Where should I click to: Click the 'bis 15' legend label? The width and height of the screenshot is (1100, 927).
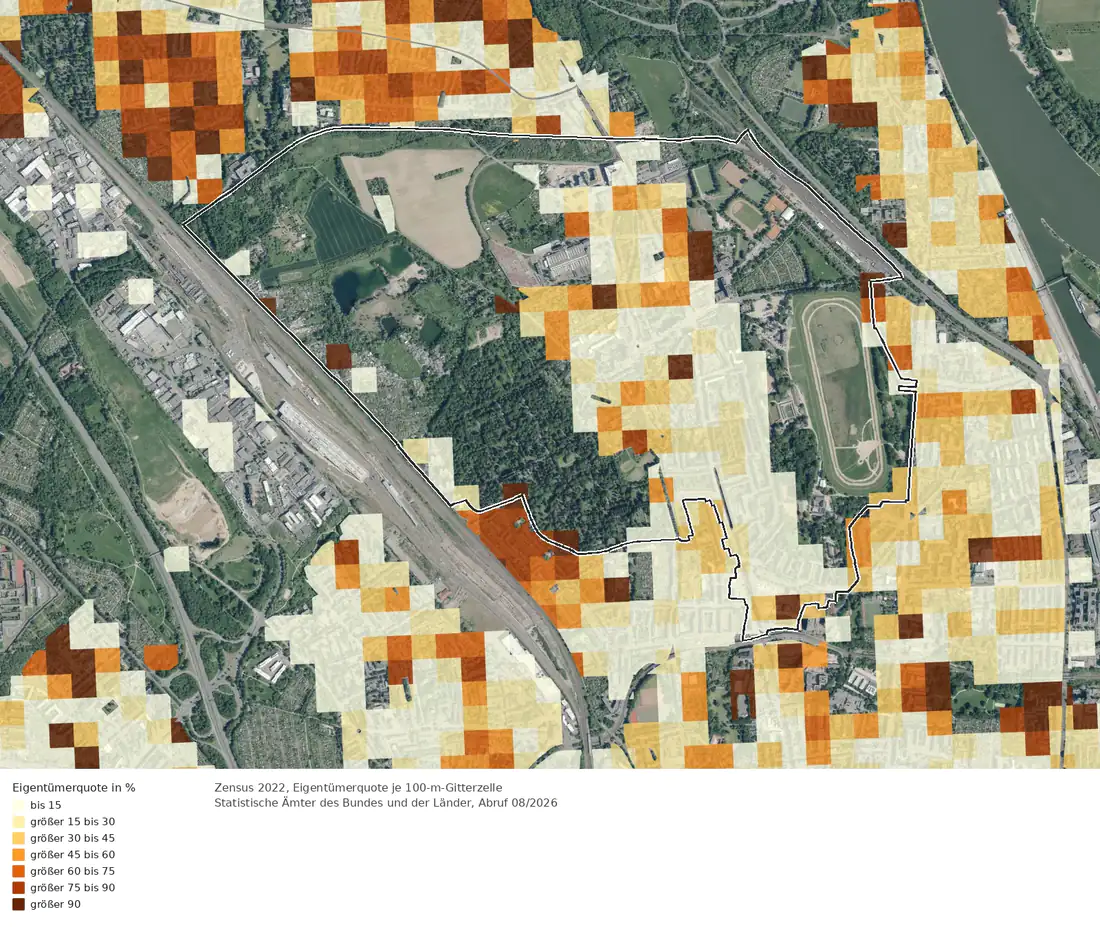click(46, 805)
